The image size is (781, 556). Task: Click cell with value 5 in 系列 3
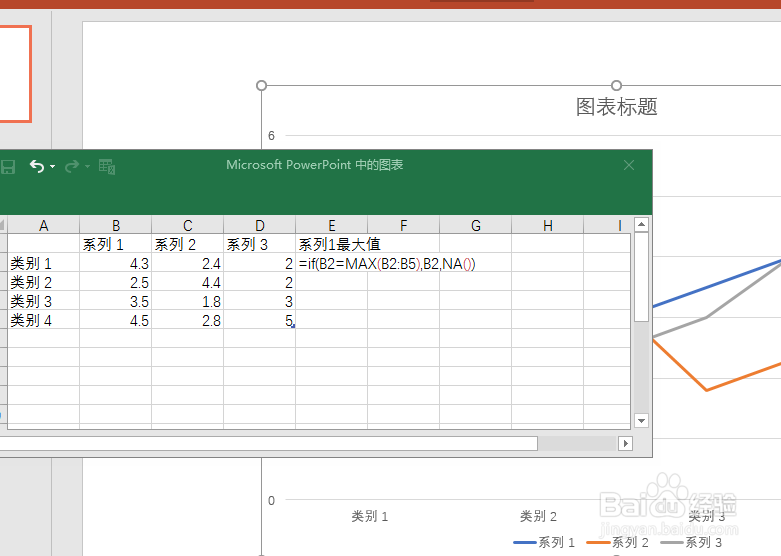[260, 320]
